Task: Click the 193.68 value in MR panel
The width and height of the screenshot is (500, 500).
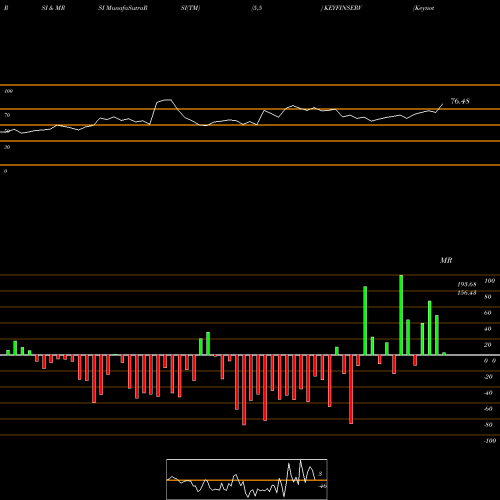Action: tap(467, 284)
